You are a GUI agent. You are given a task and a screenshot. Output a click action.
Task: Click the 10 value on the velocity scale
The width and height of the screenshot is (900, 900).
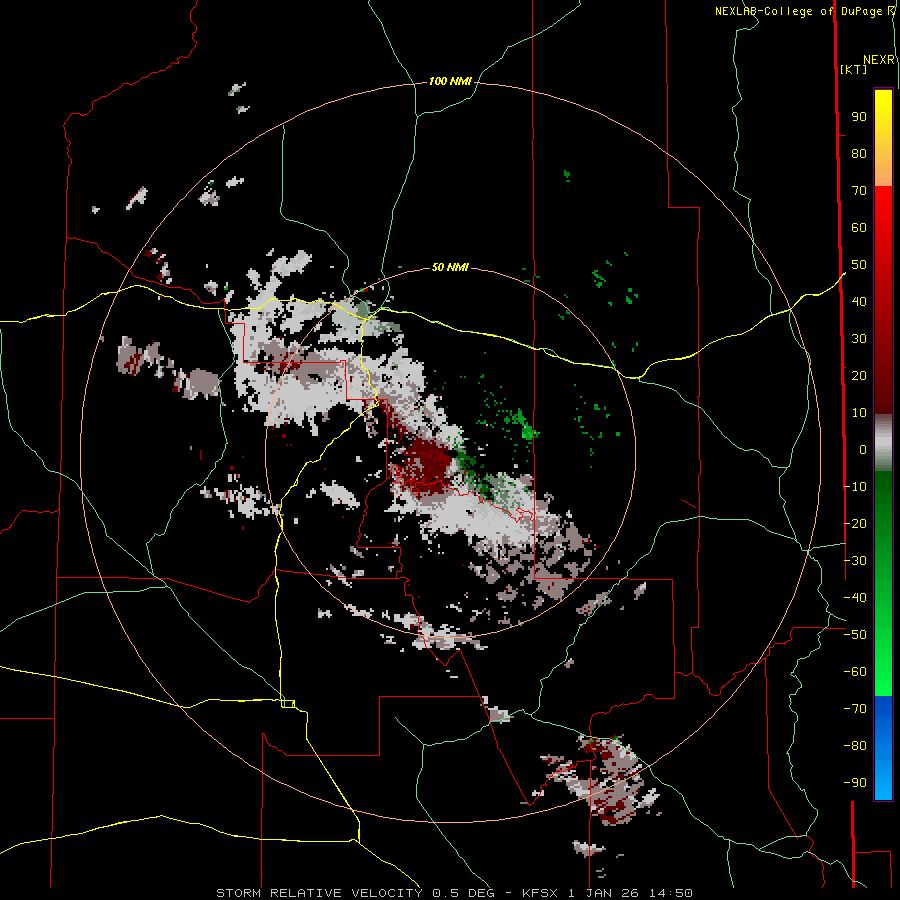pos(859,413)
